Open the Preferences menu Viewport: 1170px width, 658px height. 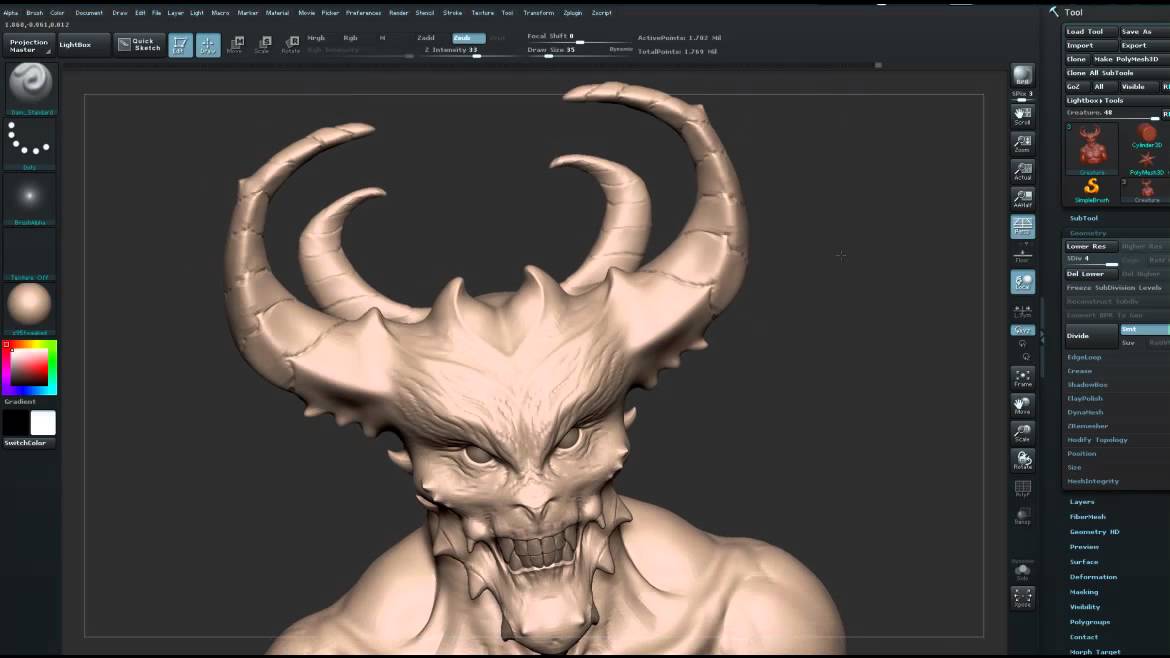coord(363,13)
